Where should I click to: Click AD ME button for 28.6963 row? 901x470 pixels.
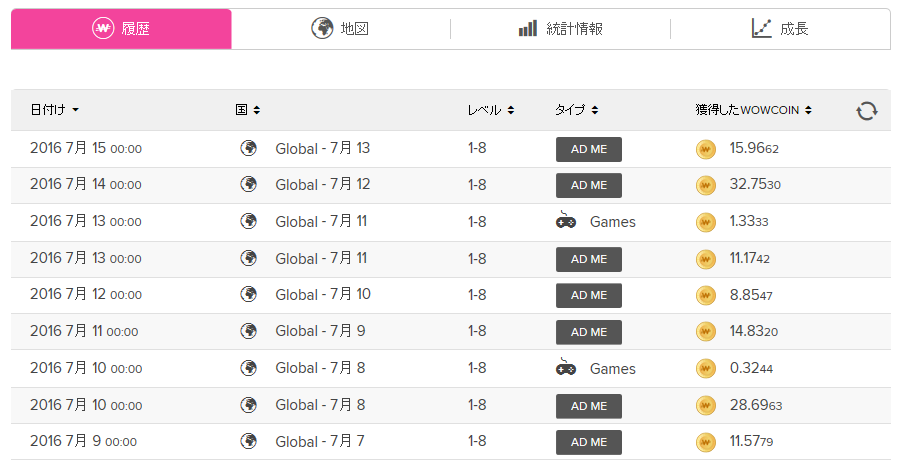coord(588,406)
